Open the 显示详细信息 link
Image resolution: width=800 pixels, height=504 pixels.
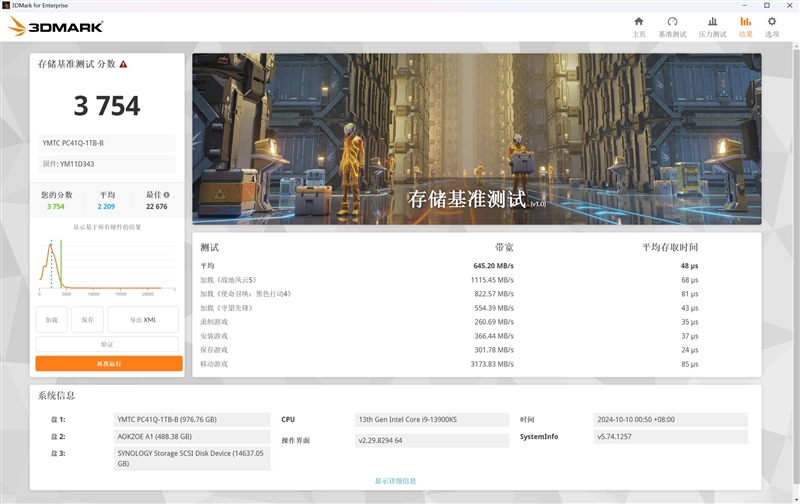395,481
